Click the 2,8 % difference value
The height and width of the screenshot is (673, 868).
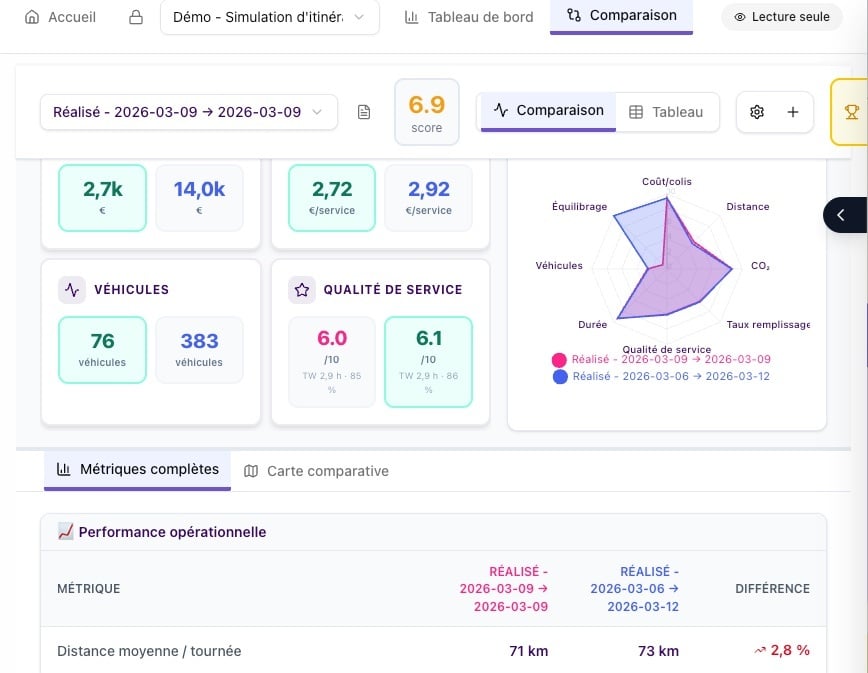click(782, 650)
